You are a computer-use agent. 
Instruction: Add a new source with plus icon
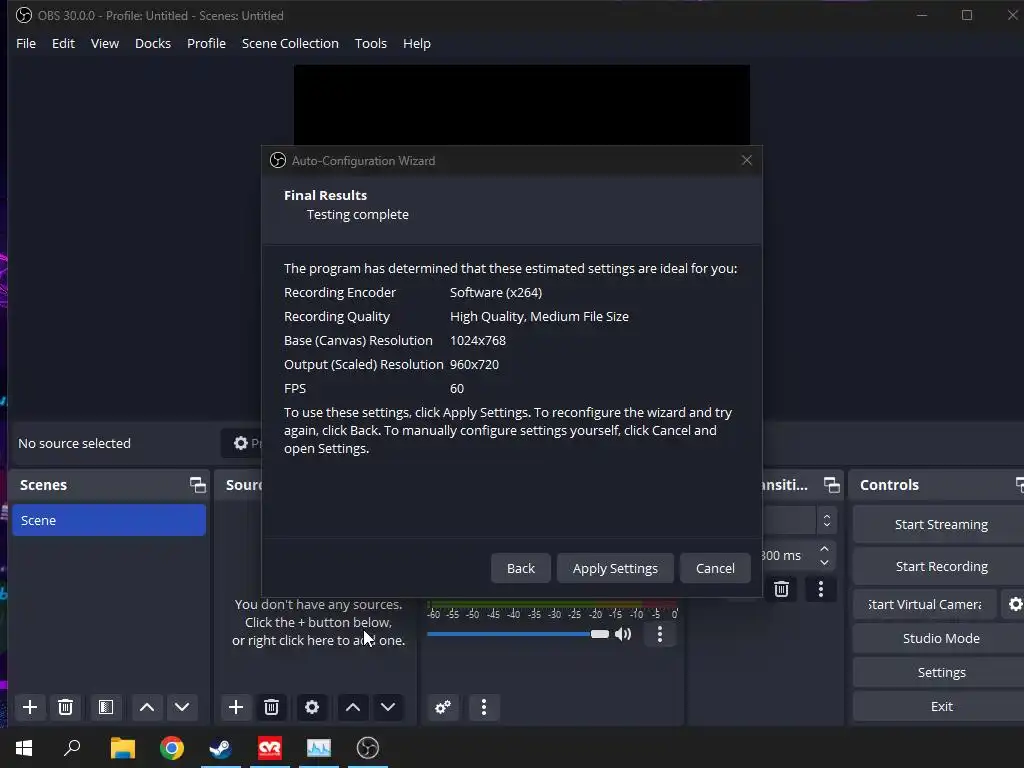pos(236,707)
